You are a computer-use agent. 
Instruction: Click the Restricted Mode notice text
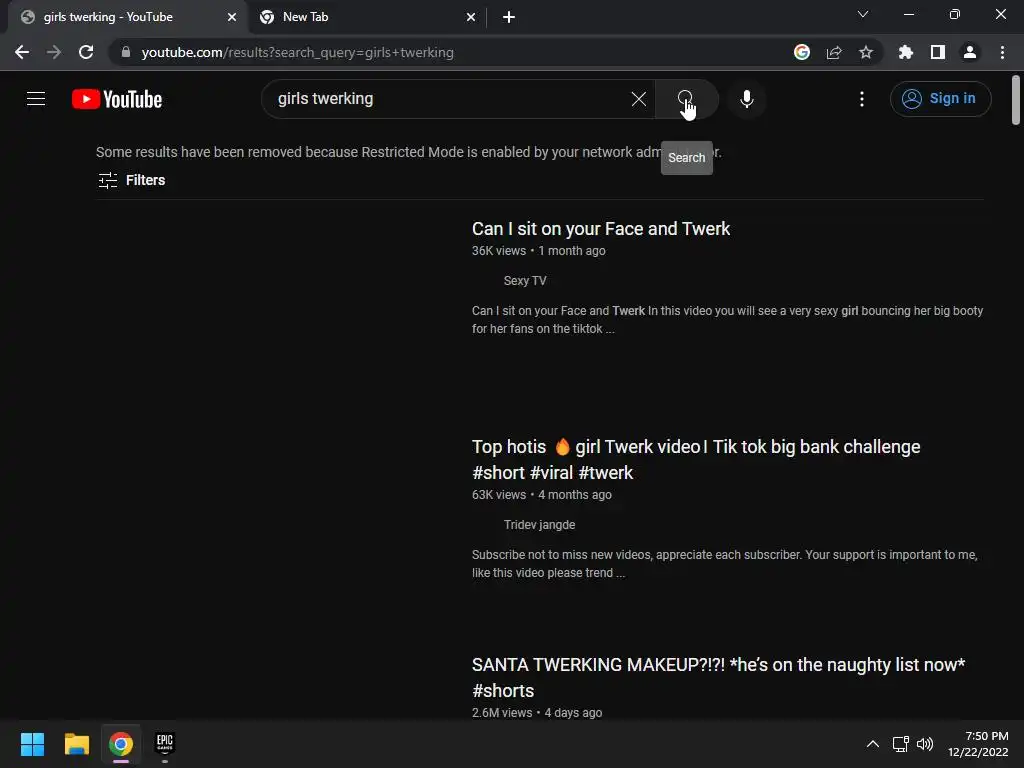point(409,152)
